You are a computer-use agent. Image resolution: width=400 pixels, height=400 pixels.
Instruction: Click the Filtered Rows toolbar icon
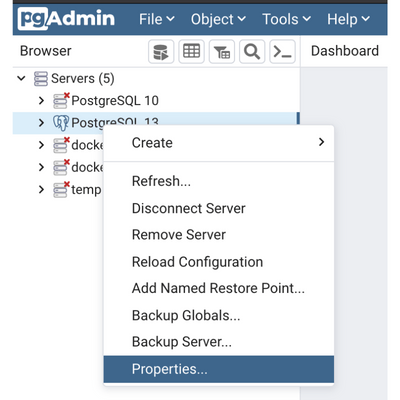222,51
